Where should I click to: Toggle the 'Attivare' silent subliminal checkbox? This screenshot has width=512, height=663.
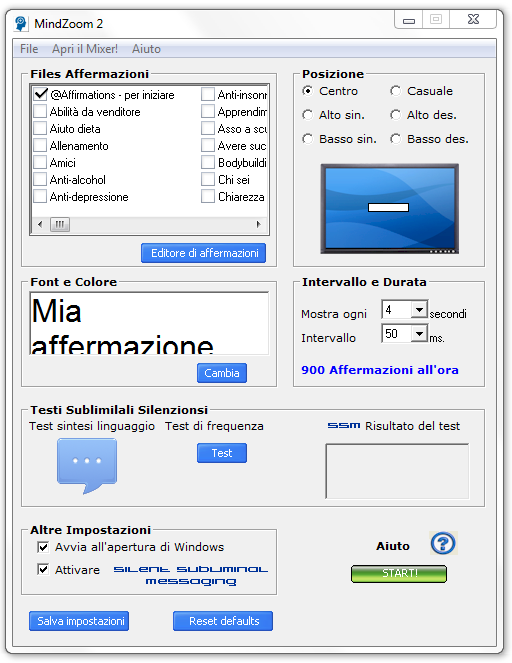[x=43, y=569]
